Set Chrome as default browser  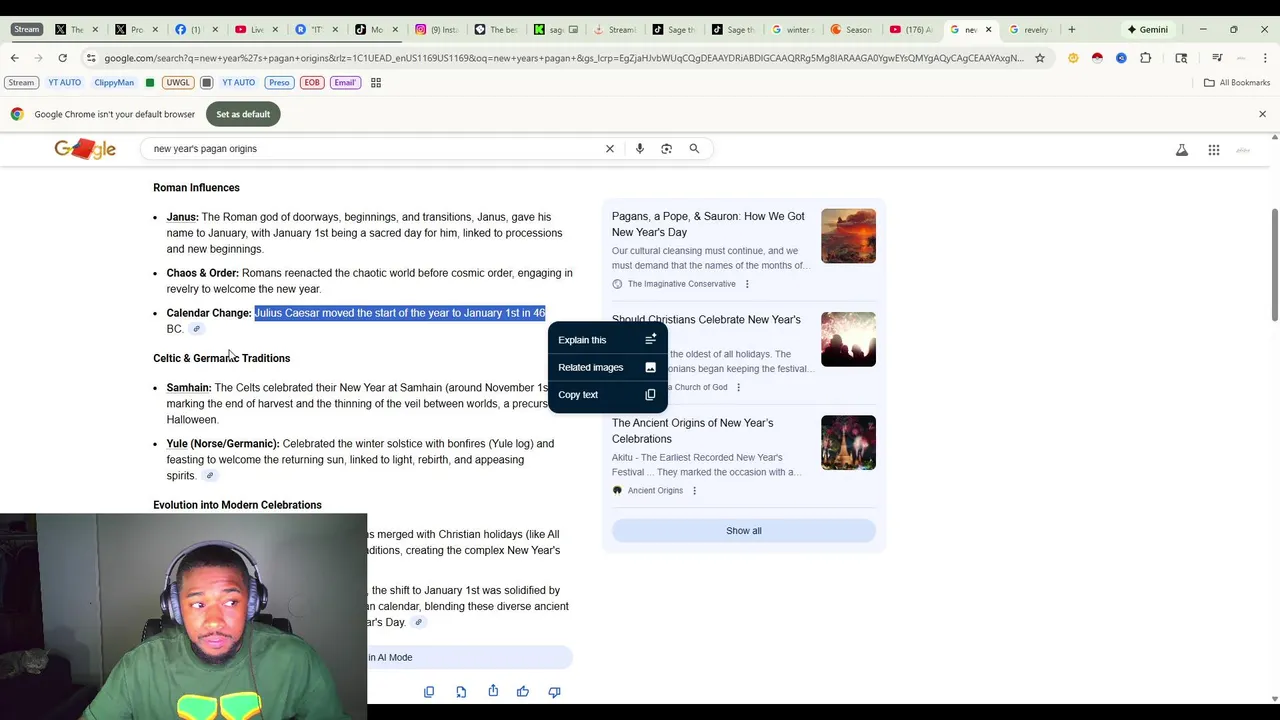coord(243,114)
